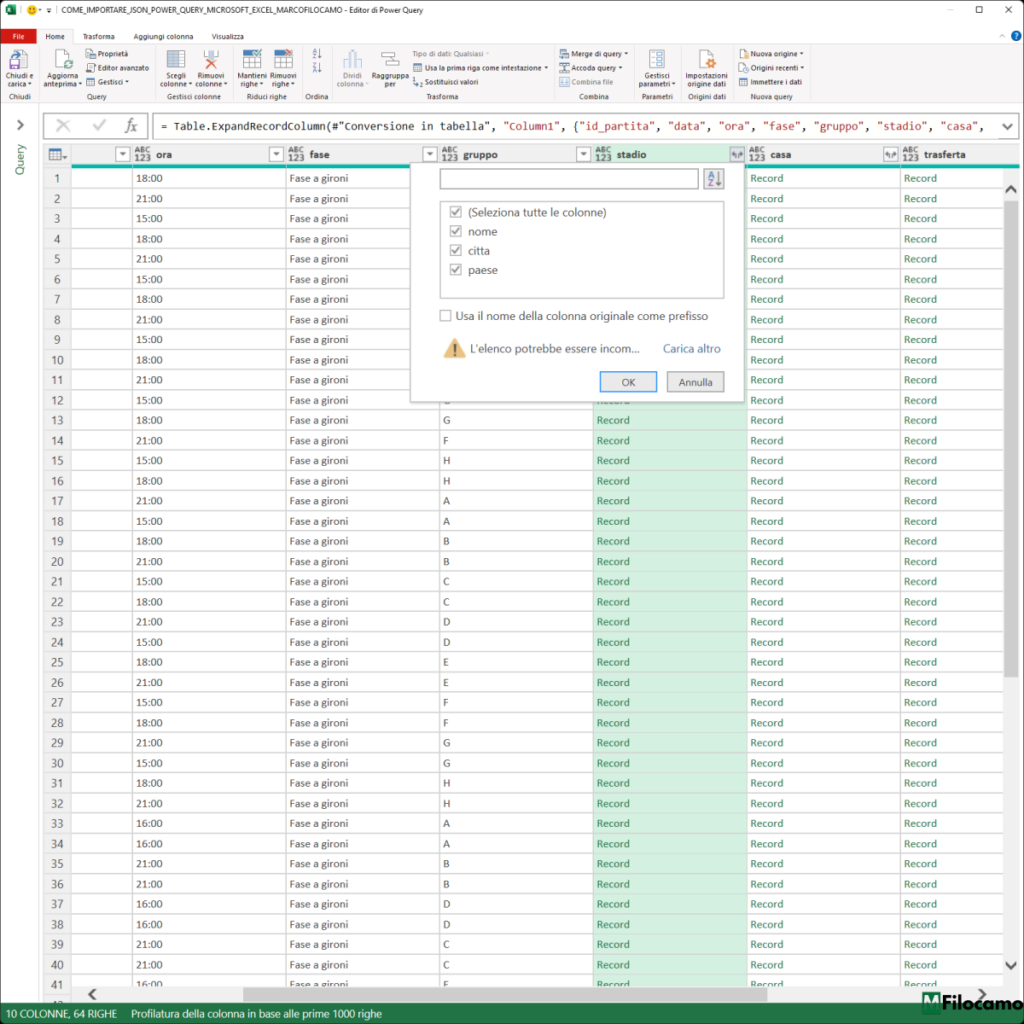Image resolution: width=1024 pixels, height=1024 pixels.
Task: Click the horizontal scrollbar thumb
Action: 504,994
